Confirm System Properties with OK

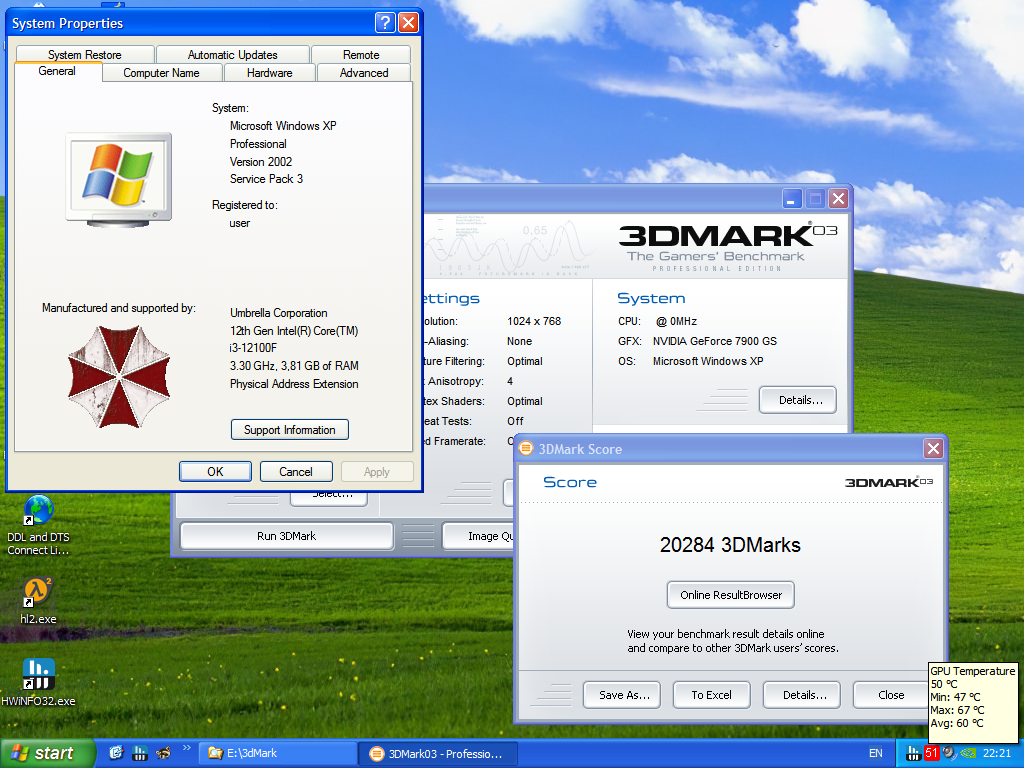pos(216,472)
